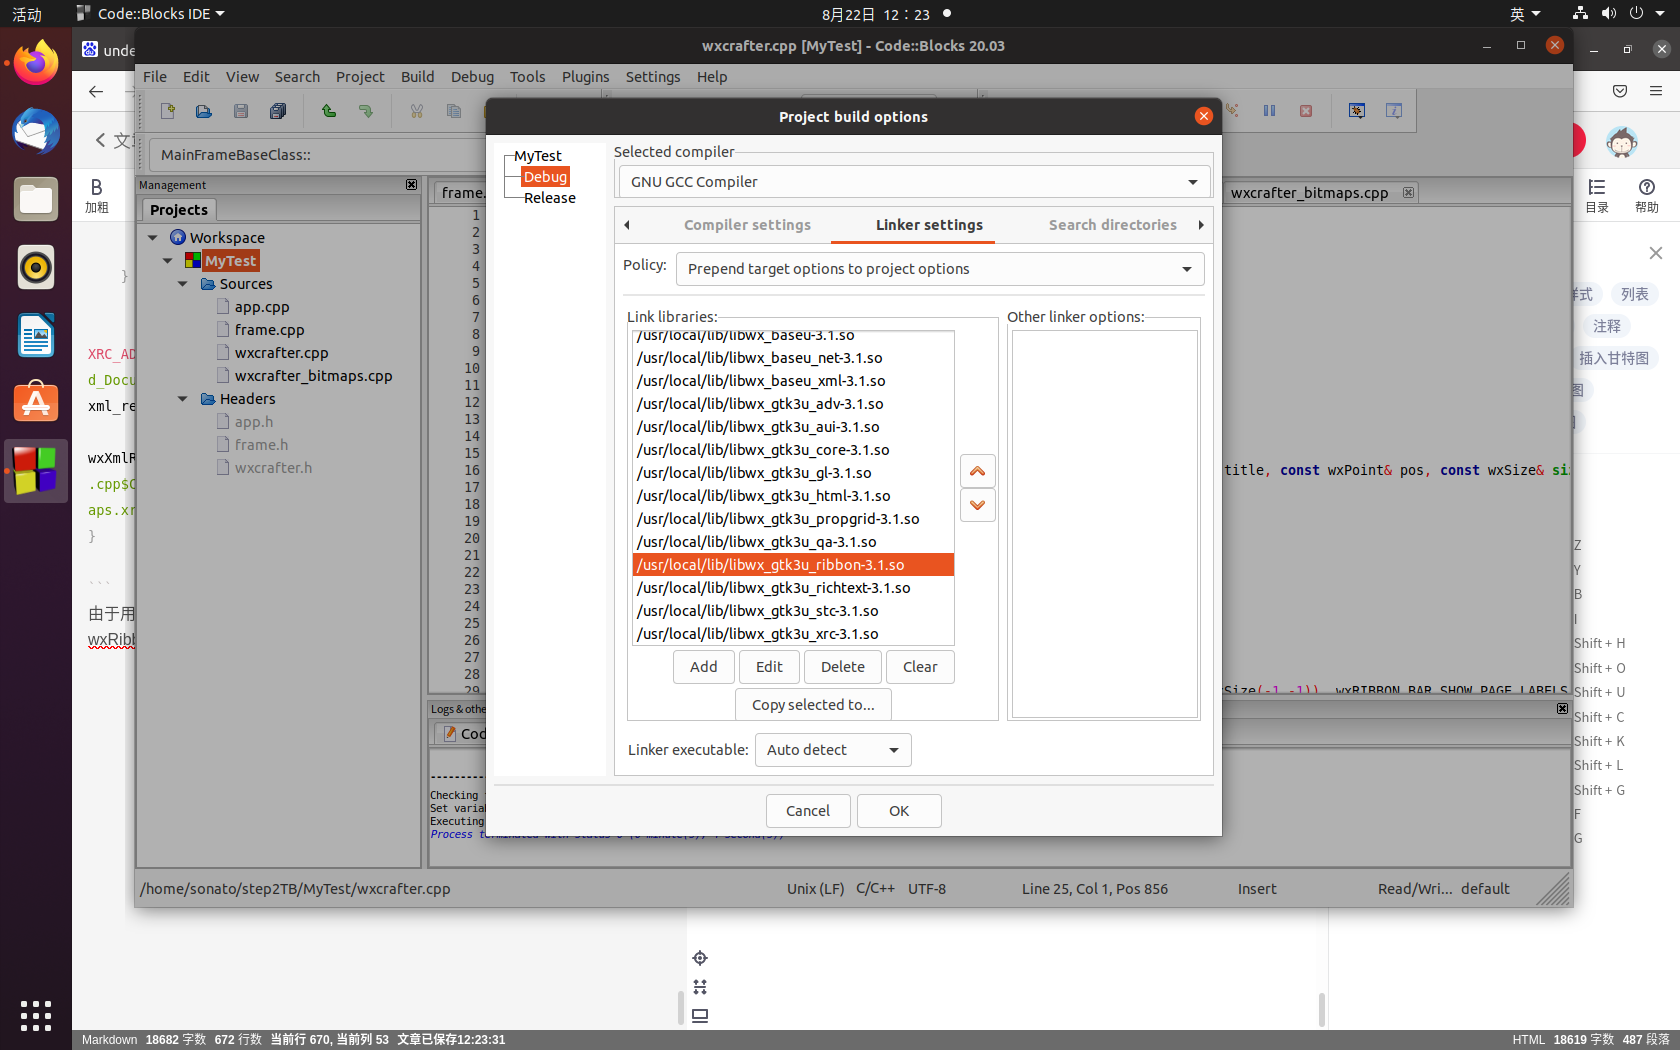This screenshot has width=1680, height=1050.
Task: Create a new file via toolbar
Action: pos(167,111)
